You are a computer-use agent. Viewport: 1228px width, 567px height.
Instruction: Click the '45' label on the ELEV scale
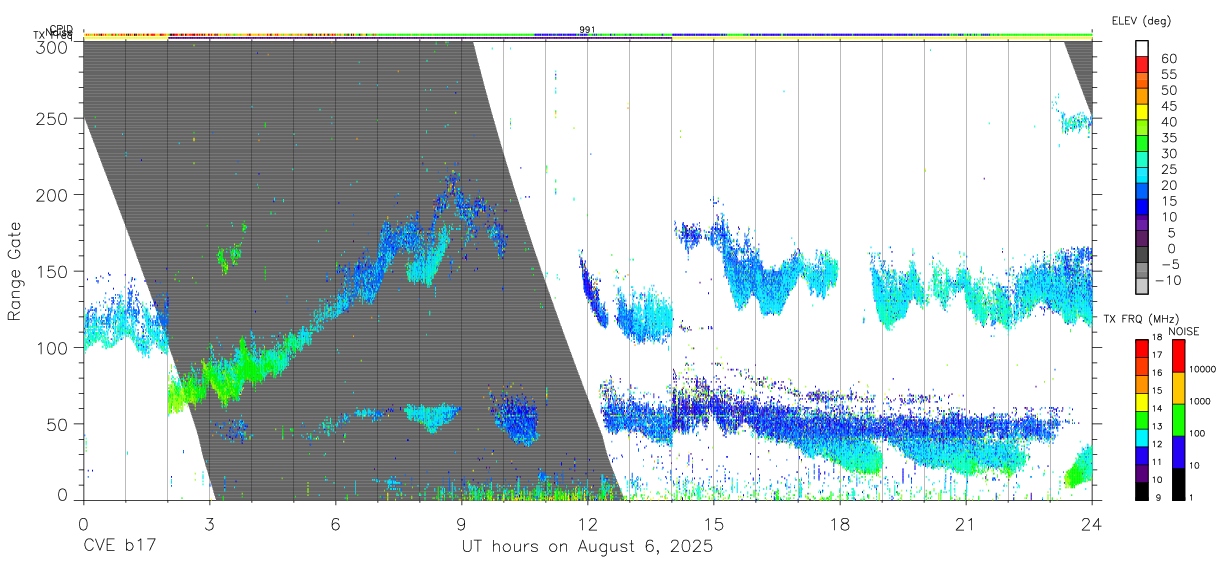pyautogui.click(x=1167, y=106)
